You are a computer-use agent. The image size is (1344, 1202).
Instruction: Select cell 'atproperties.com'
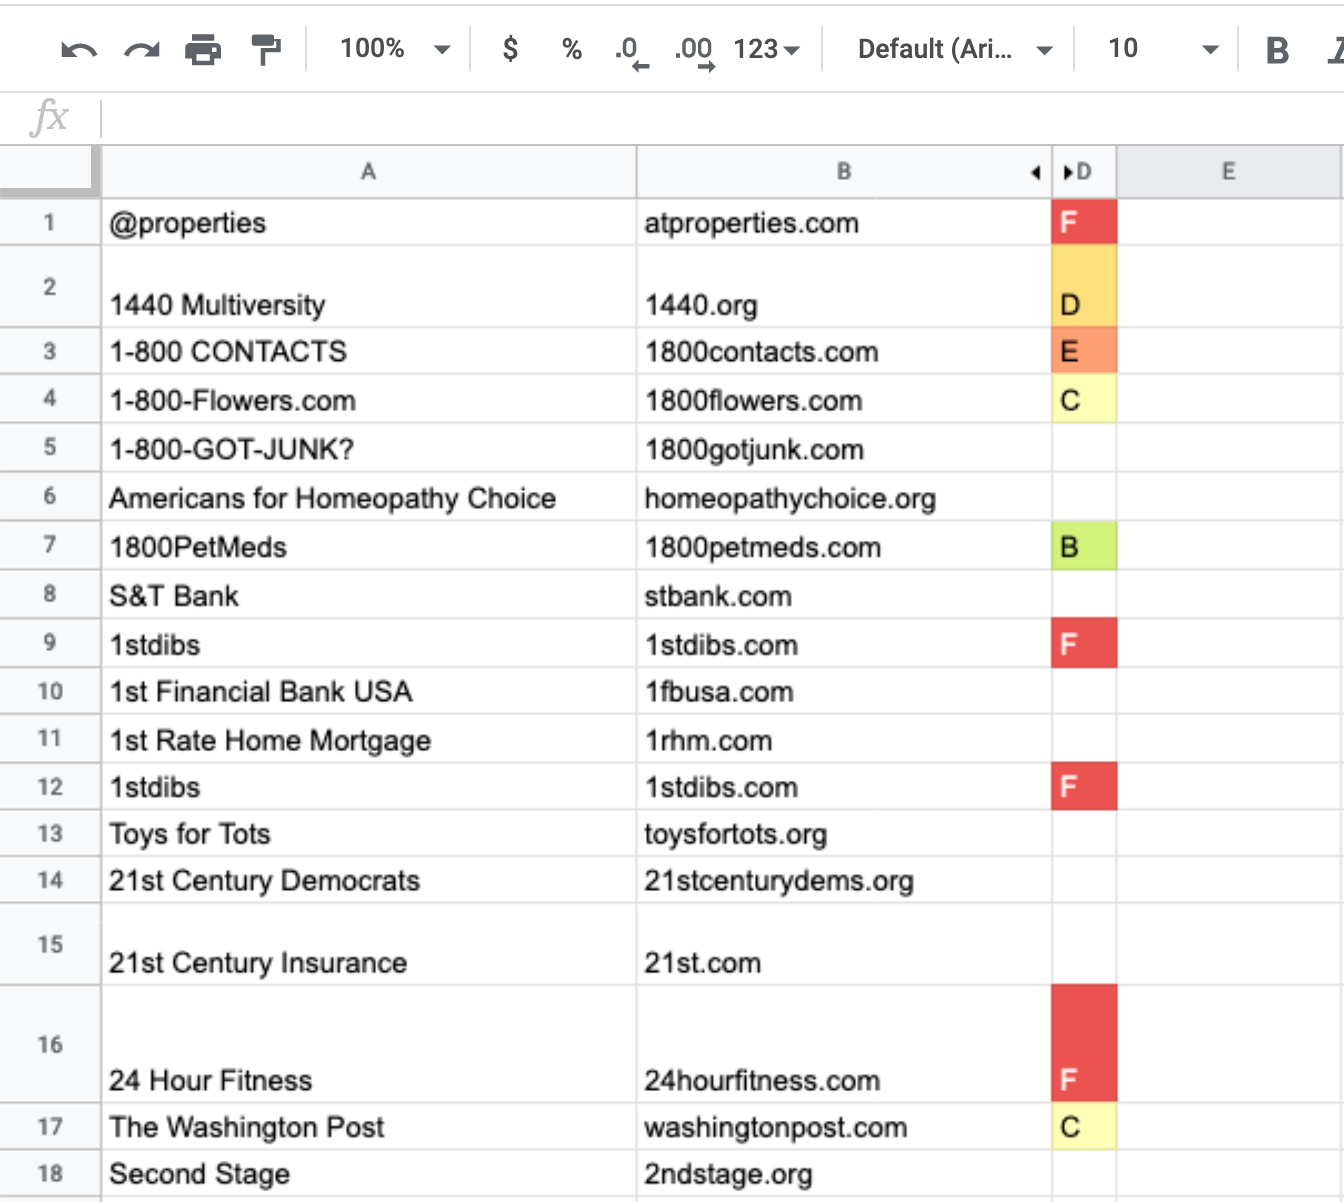tap(844, 222)
